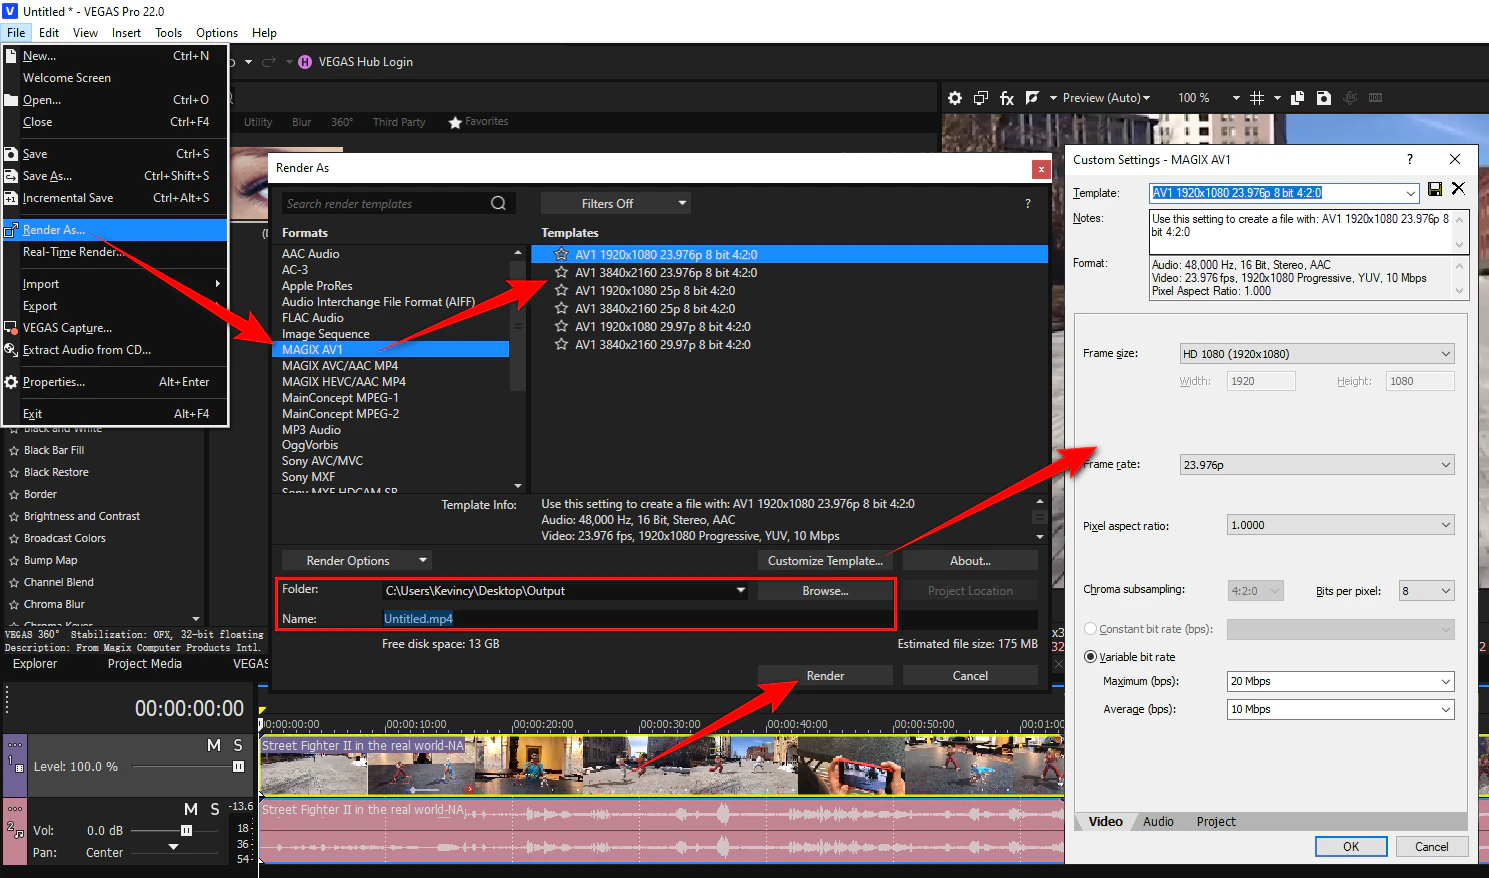This screenshot has width=1489, height=878.
Task: Solo audio track 2
Action: coord(215,809)
